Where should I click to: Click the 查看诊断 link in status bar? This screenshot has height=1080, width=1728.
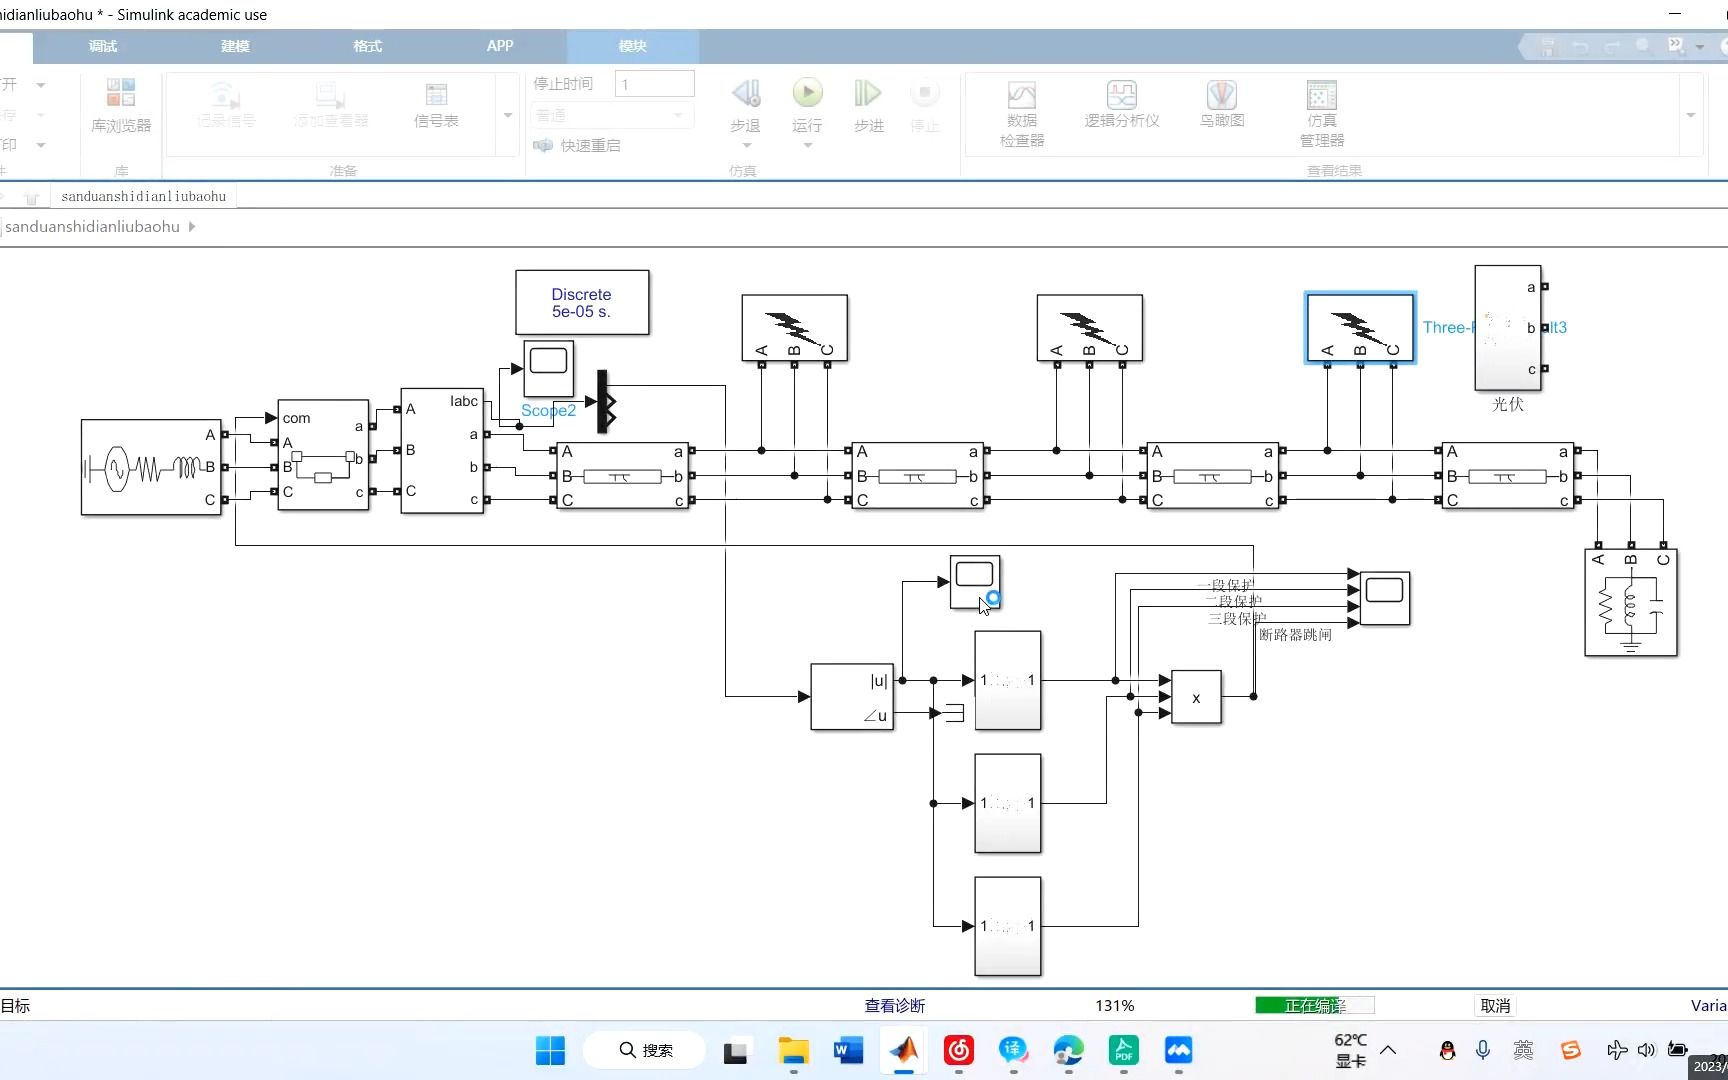pos(895,1005)
